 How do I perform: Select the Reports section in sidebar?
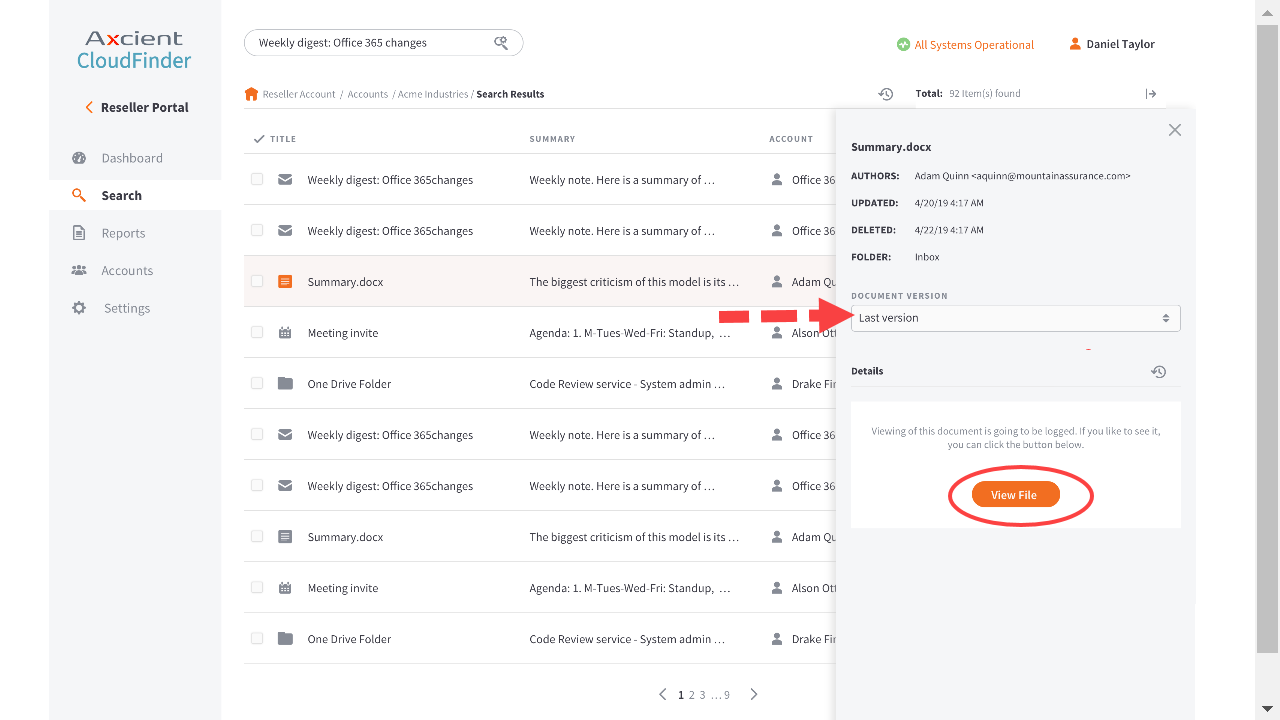point(123,232)
